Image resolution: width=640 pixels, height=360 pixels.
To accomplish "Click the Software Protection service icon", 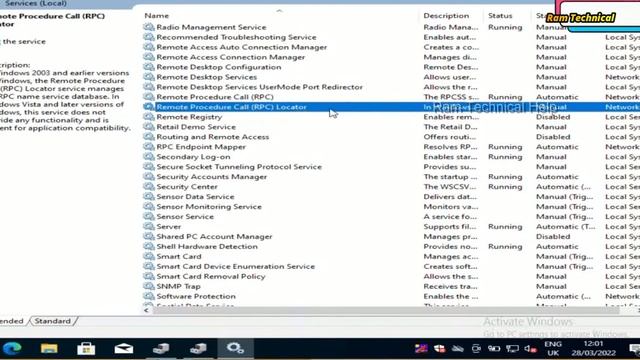I will point(149,296).
